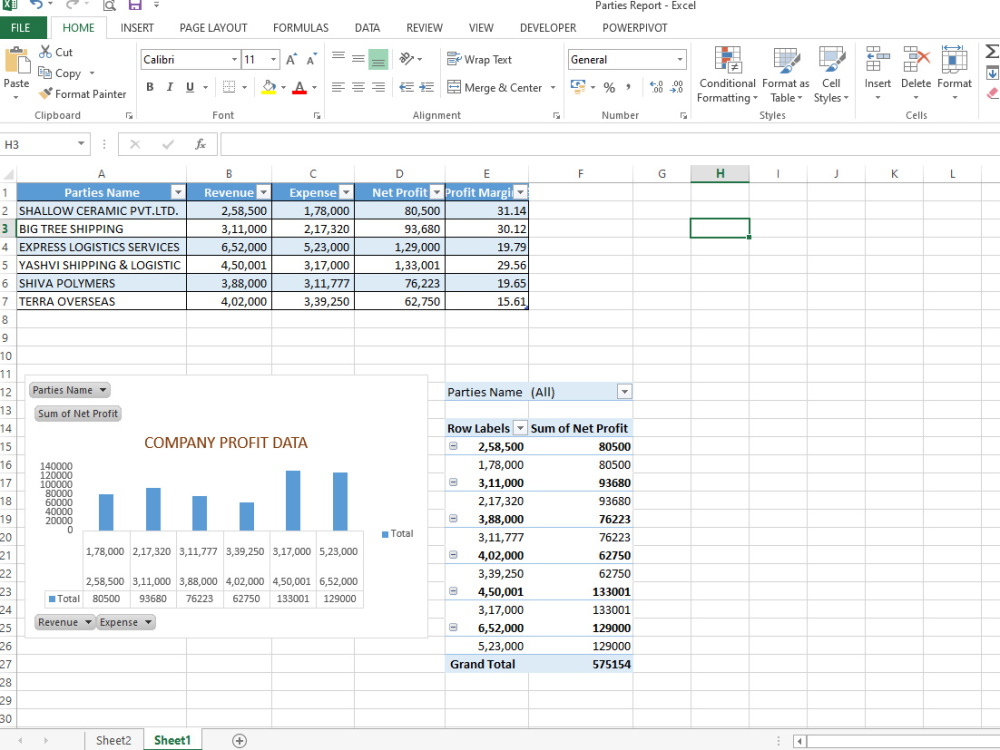Click the Name Box showing H3

coord(45,144)
